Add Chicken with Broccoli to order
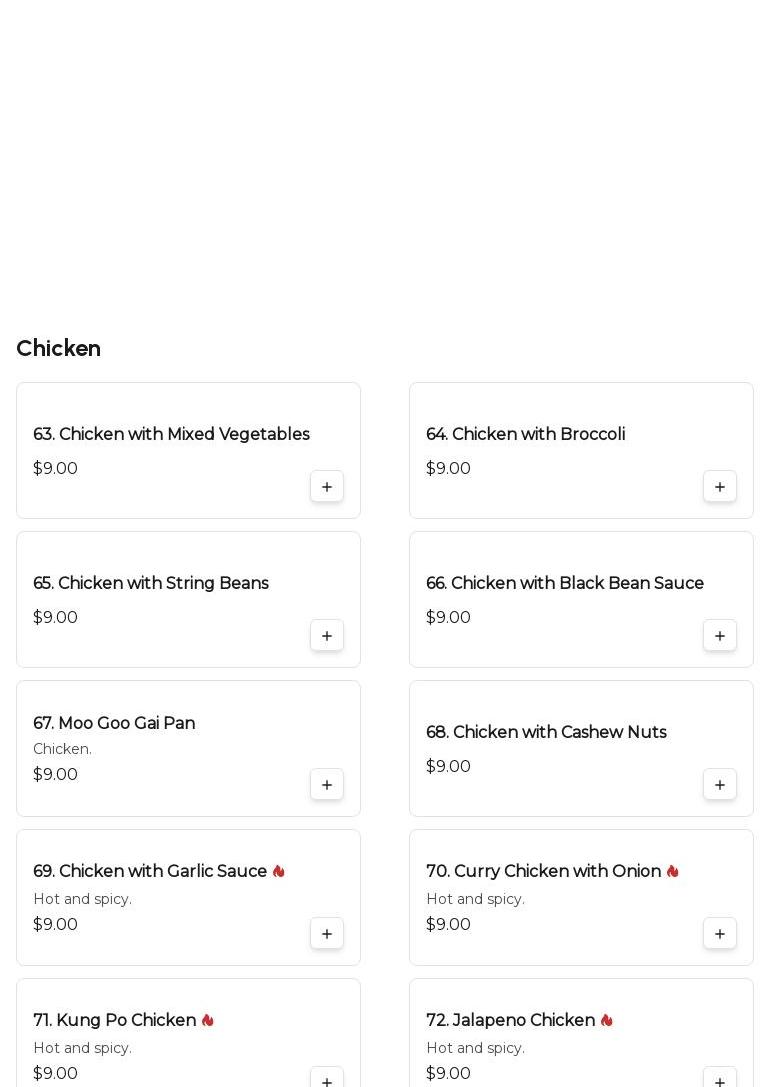The width and height of the screenshot is (770, 1087). [x=720, y=487]
